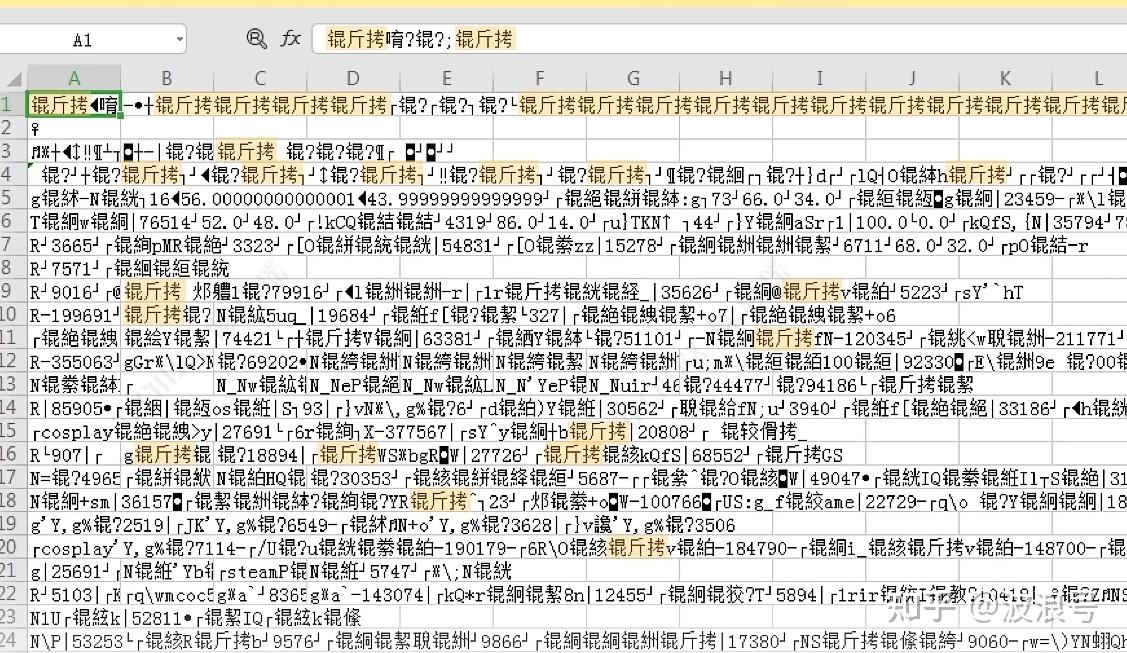Select the row 20 header
The width and height of the screenshot is (1127, 653).
tap(12, 547)
